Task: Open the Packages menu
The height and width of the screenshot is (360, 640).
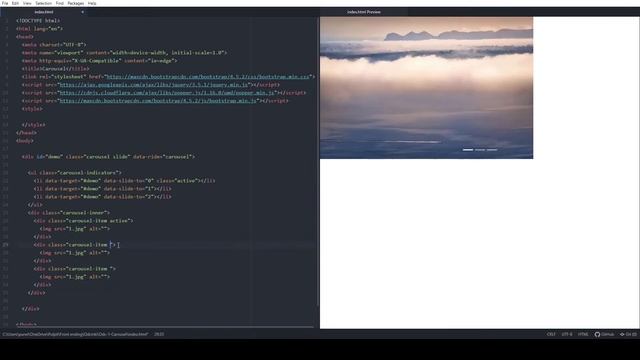Action: coord(76,3)
